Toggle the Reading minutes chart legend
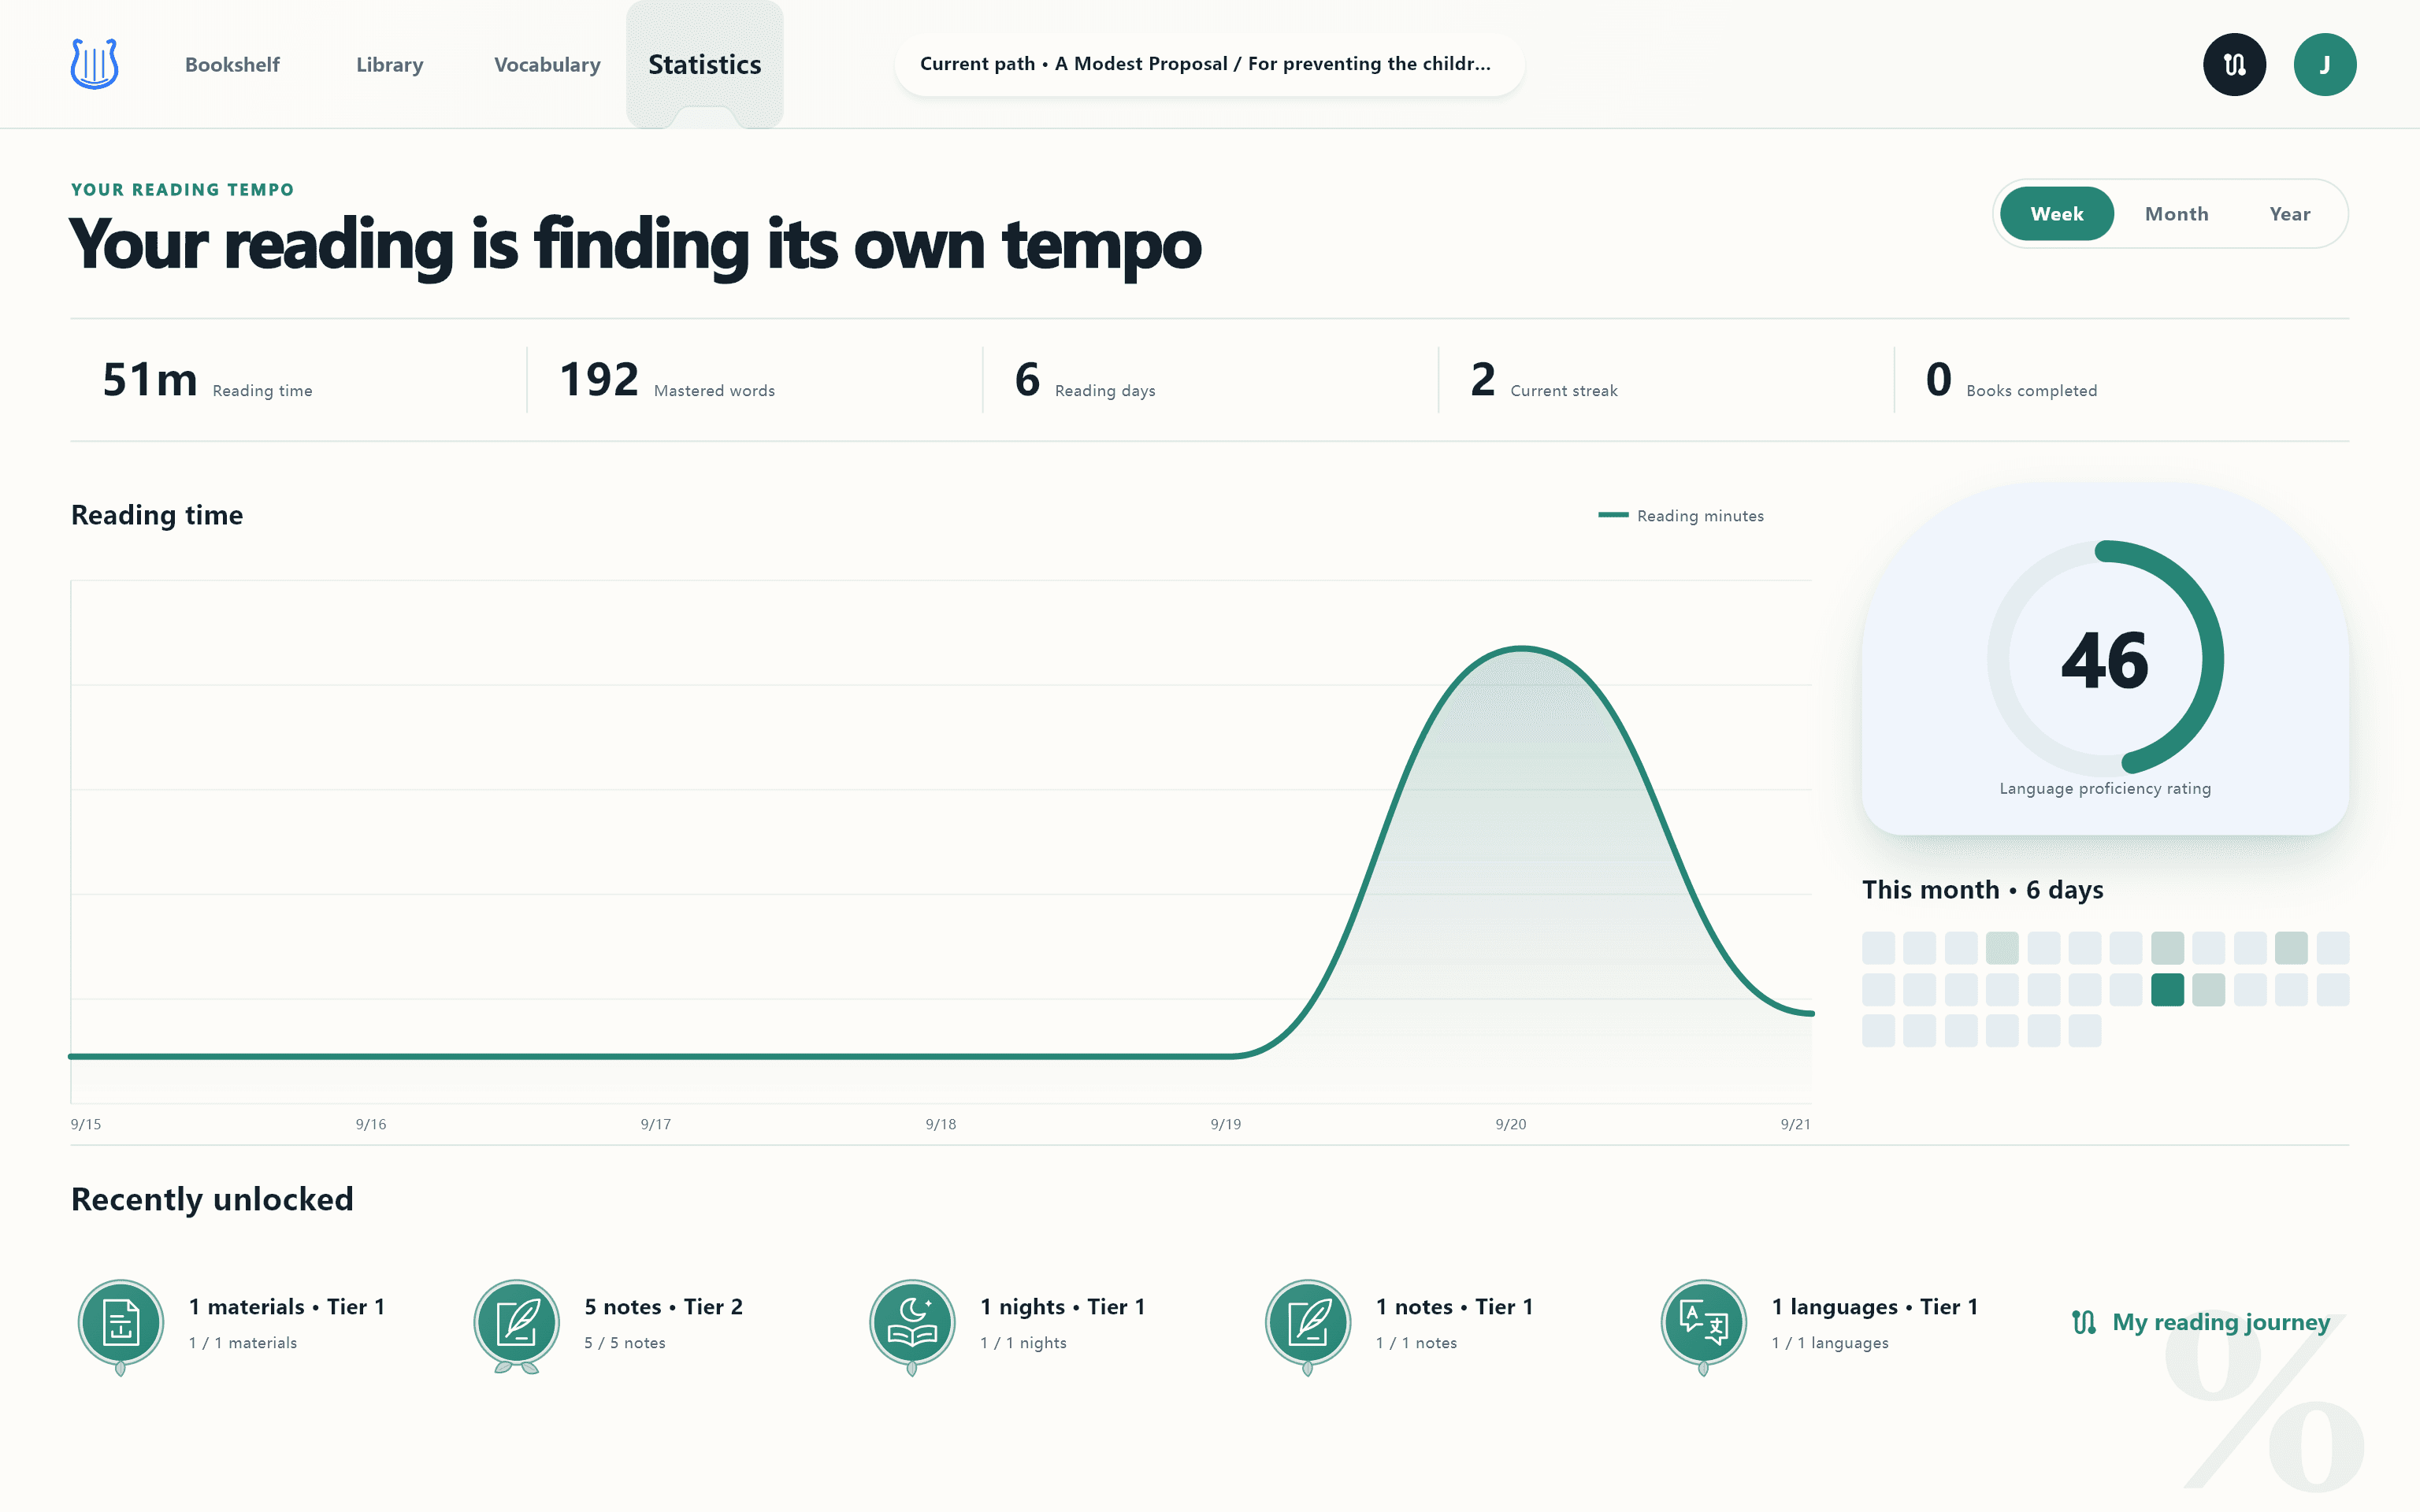 point(1681,516)
